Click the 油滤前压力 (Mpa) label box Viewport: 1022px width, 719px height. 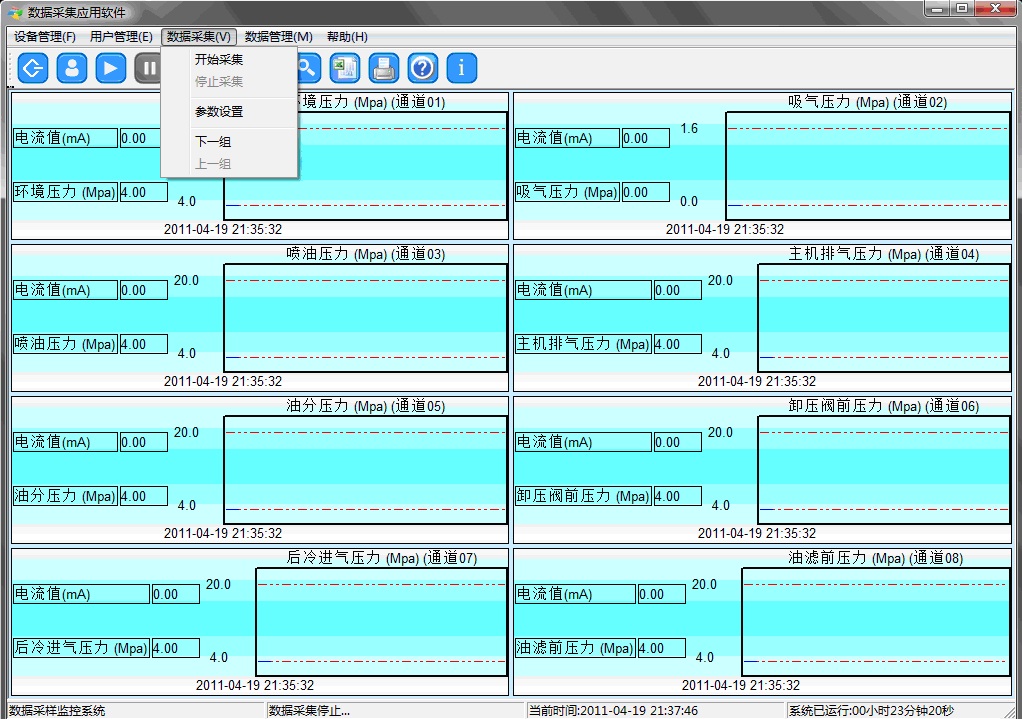(x=575, y=648)
